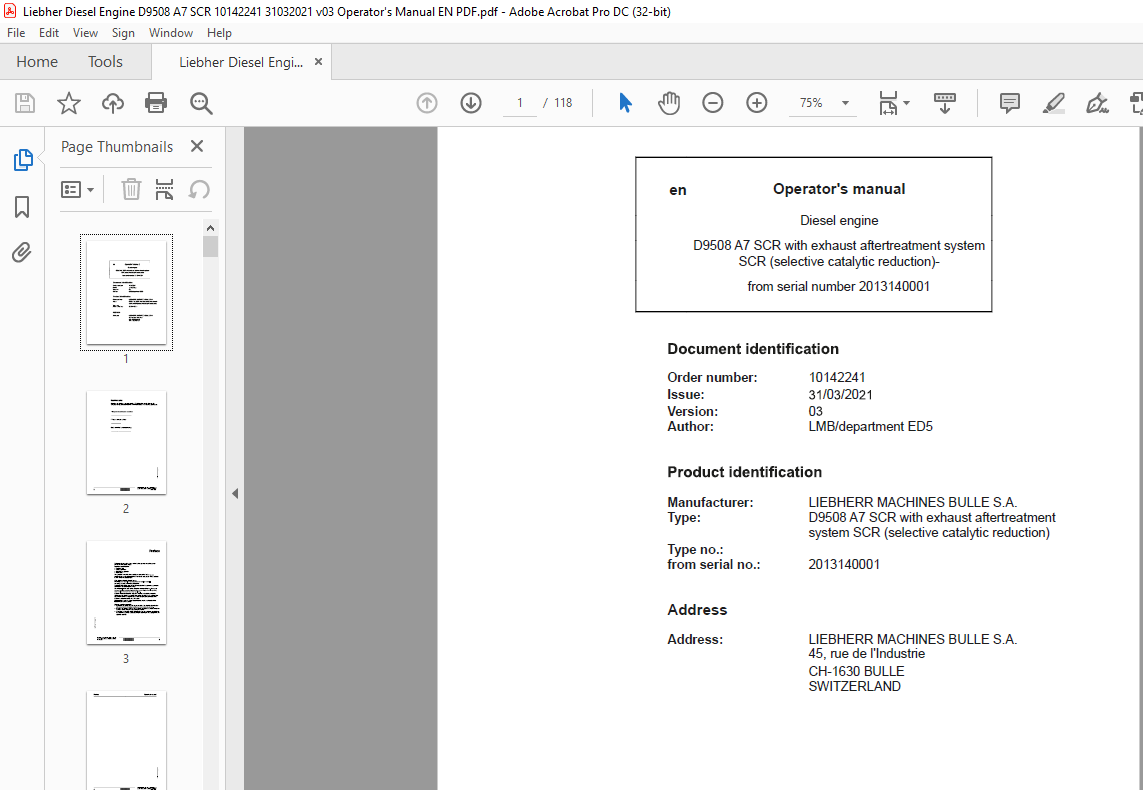Viewport: 1143px width, 790px height.
Task: Click the Document identification heading
Action: [753, 349]
